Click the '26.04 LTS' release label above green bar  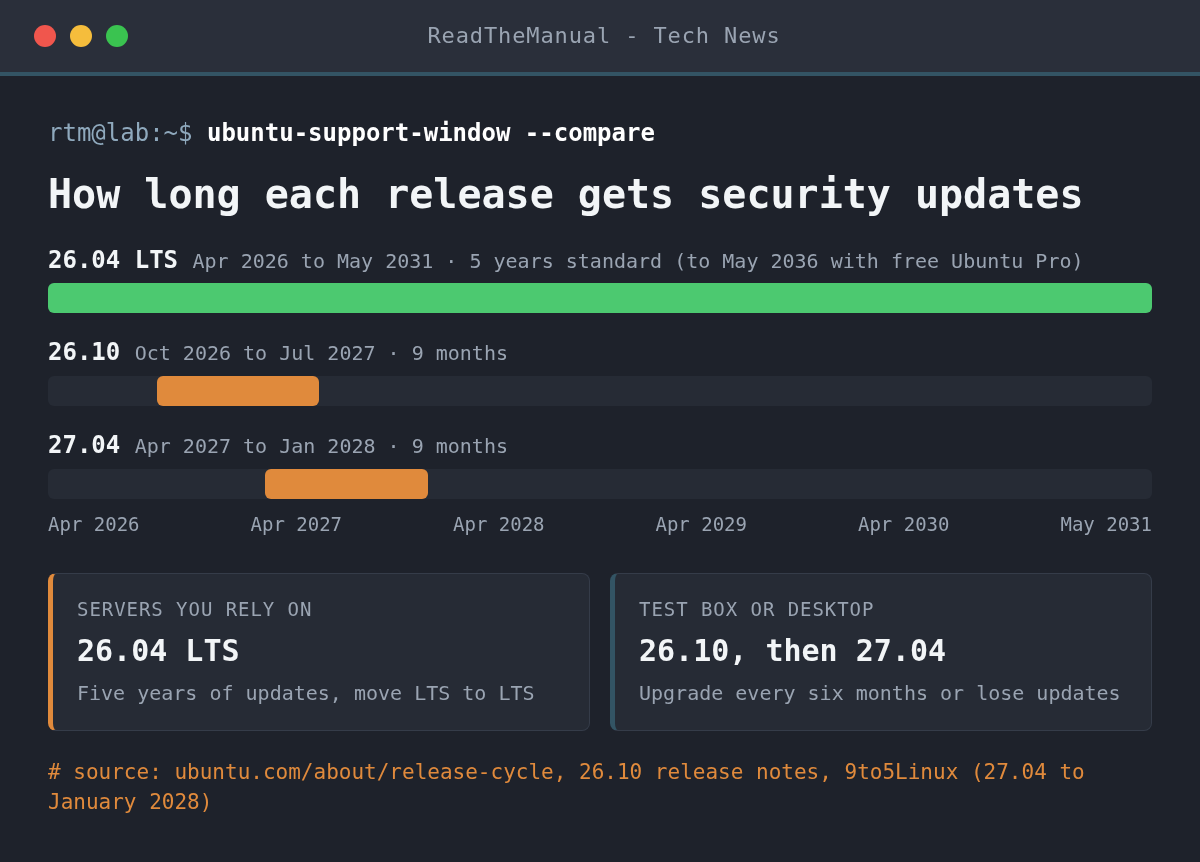[x=113, y=260]
